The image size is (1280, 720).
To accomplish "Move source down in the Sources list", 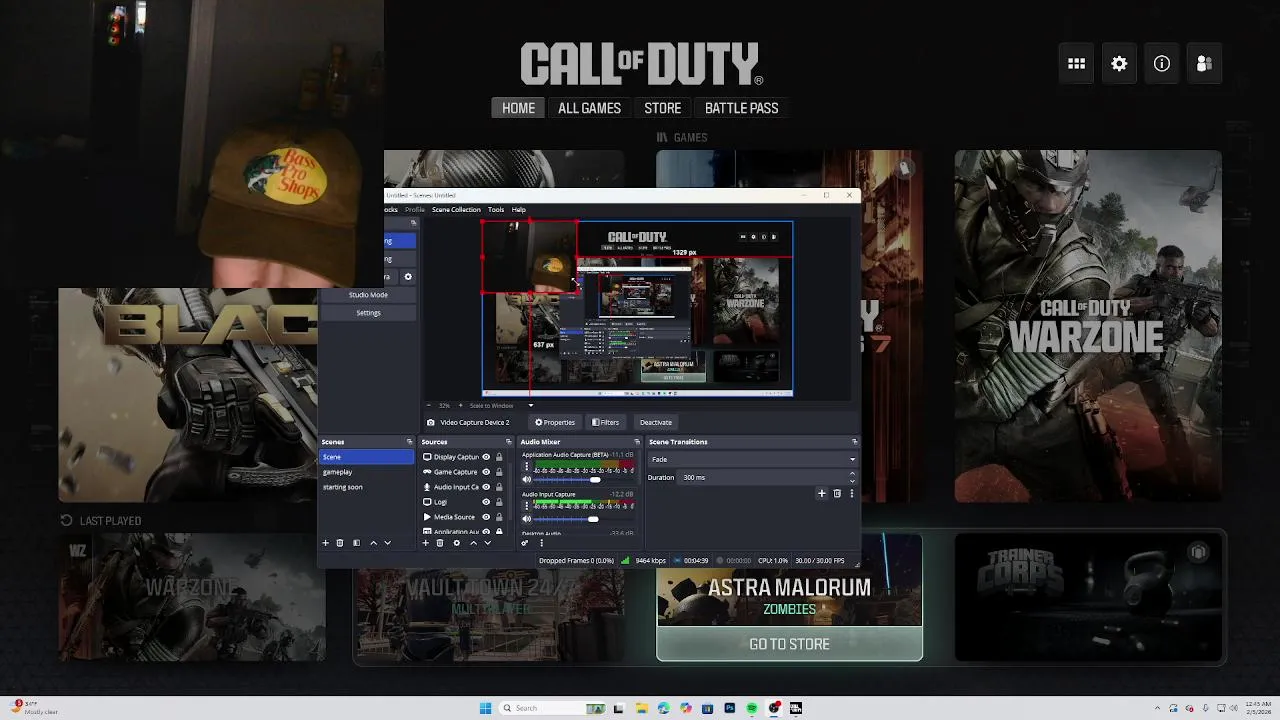I will (487, 543).
